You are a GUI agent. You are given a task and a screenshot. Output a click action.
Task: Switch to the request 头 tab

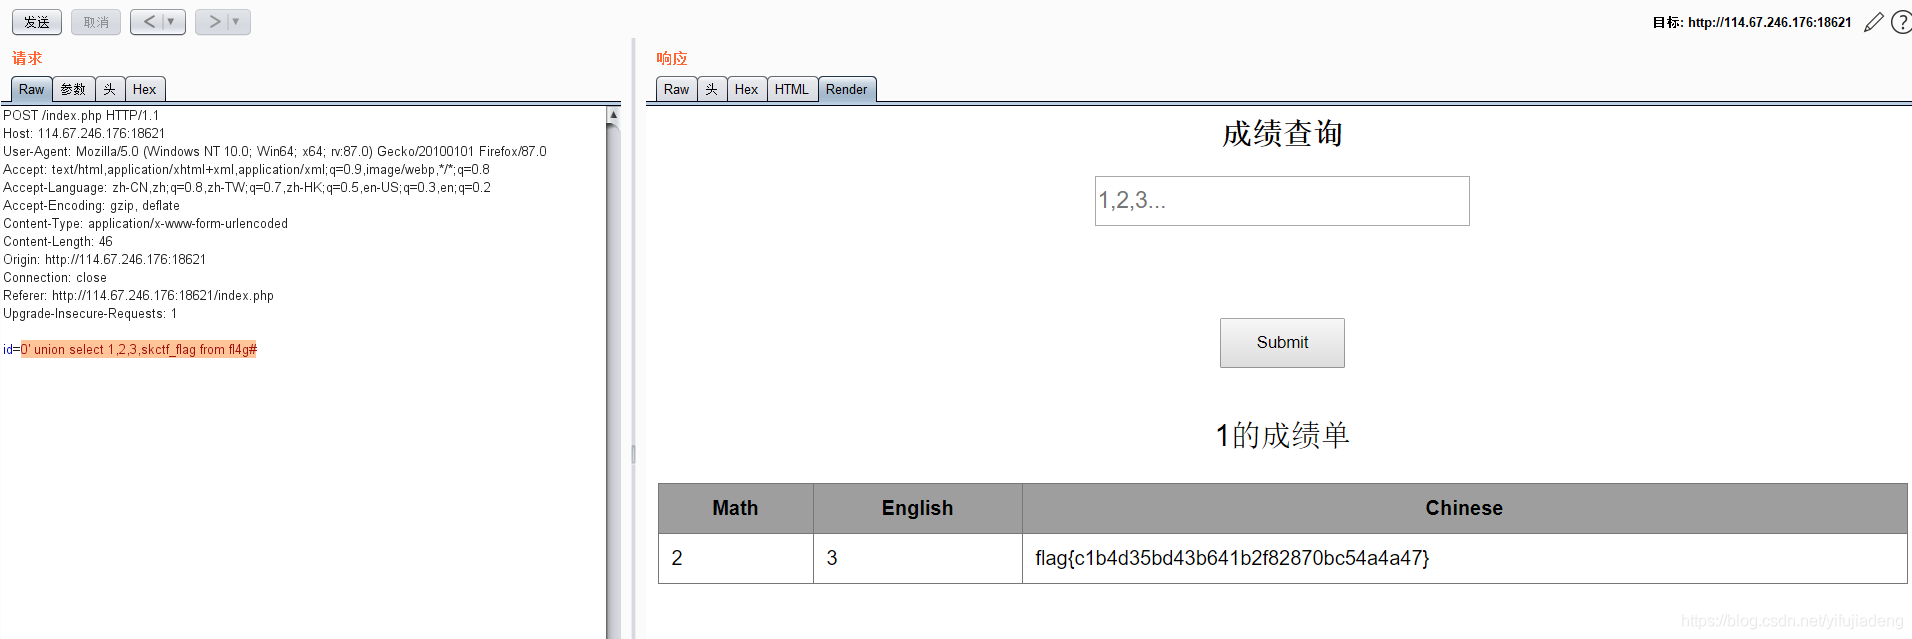coord(110,89)
